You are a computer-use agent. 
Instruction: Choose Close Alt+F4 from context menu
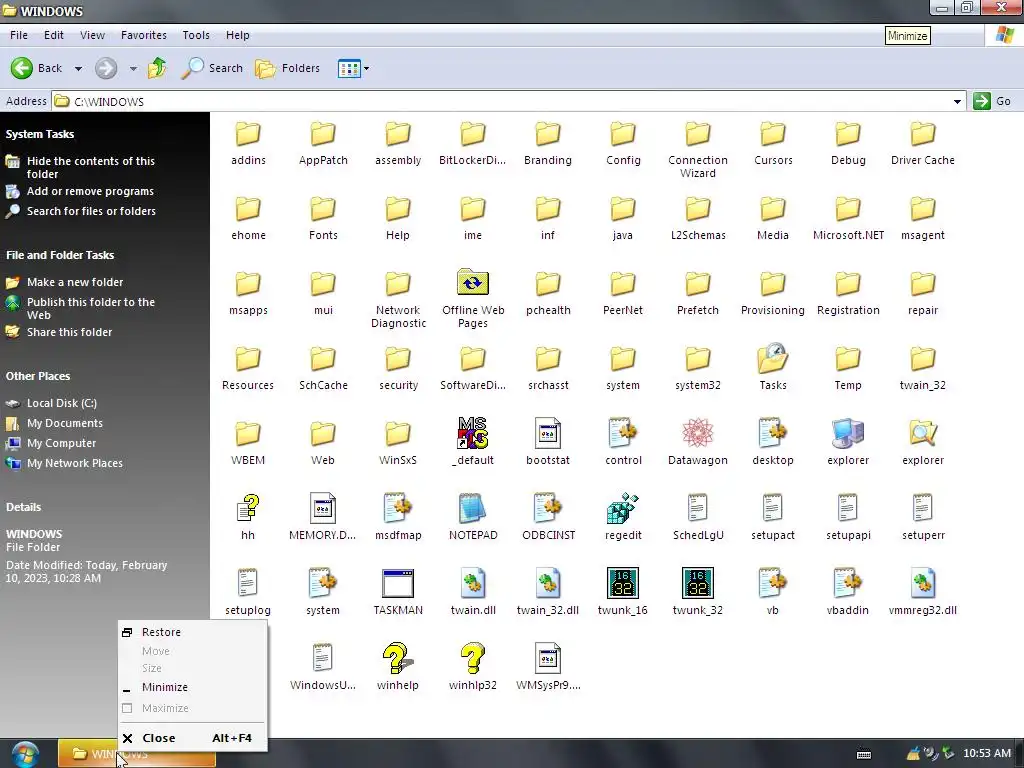pyautogui.click(x=193, y=738)
